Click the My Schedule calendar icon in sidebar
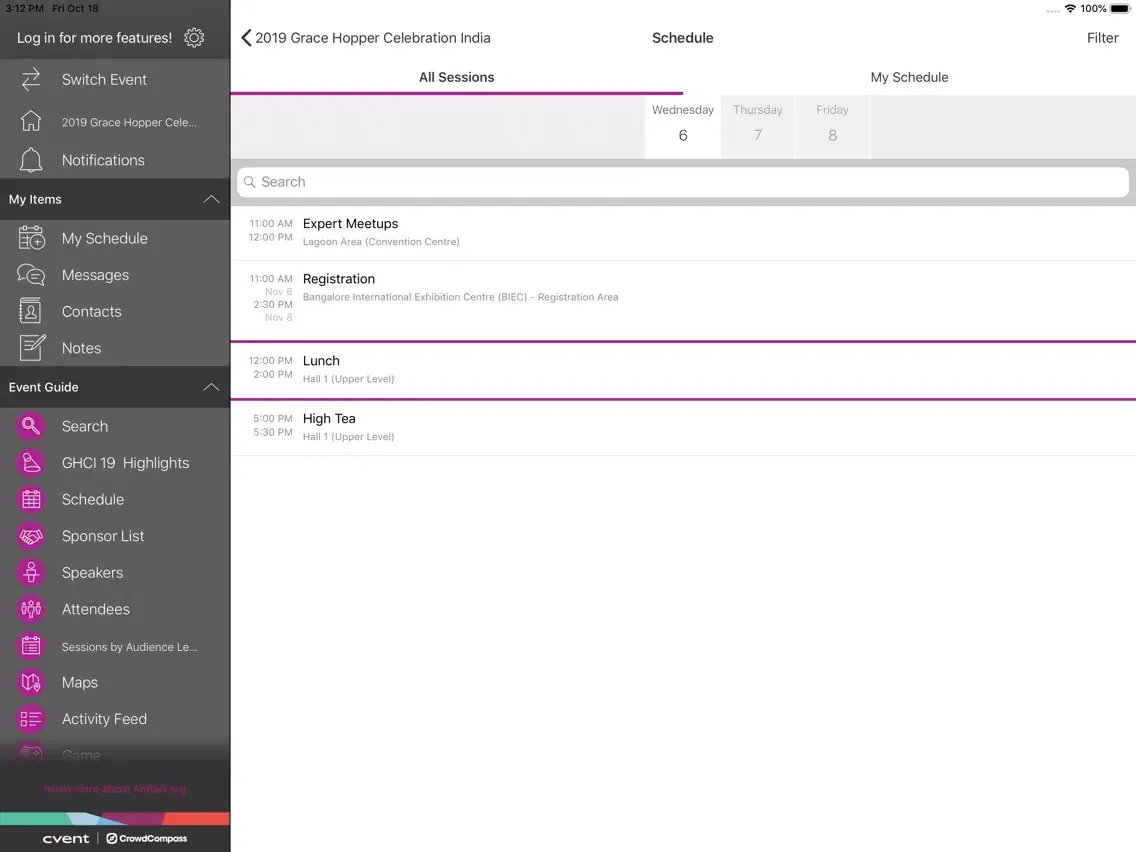The image size is (1136, 852). (31, 238)
